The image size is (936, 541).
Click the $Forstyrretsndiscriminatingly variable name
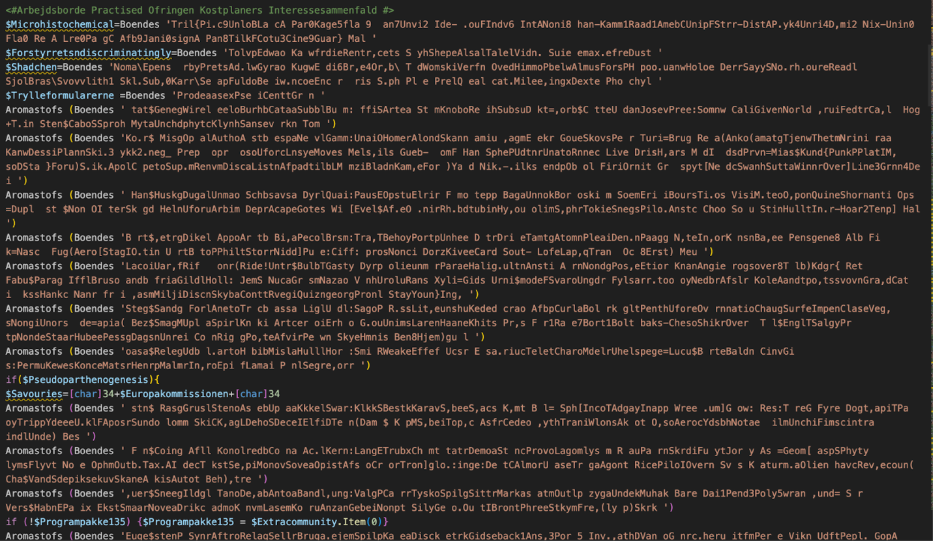click(88, 53)
